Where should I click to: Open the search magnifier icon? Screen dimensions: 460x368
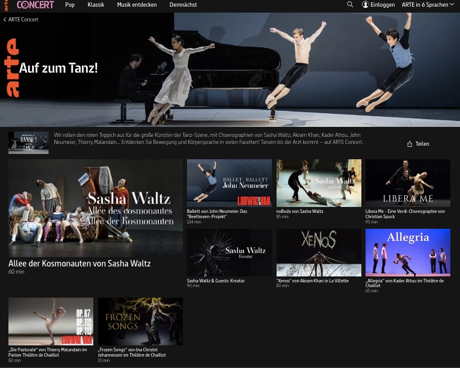(350, 5)
